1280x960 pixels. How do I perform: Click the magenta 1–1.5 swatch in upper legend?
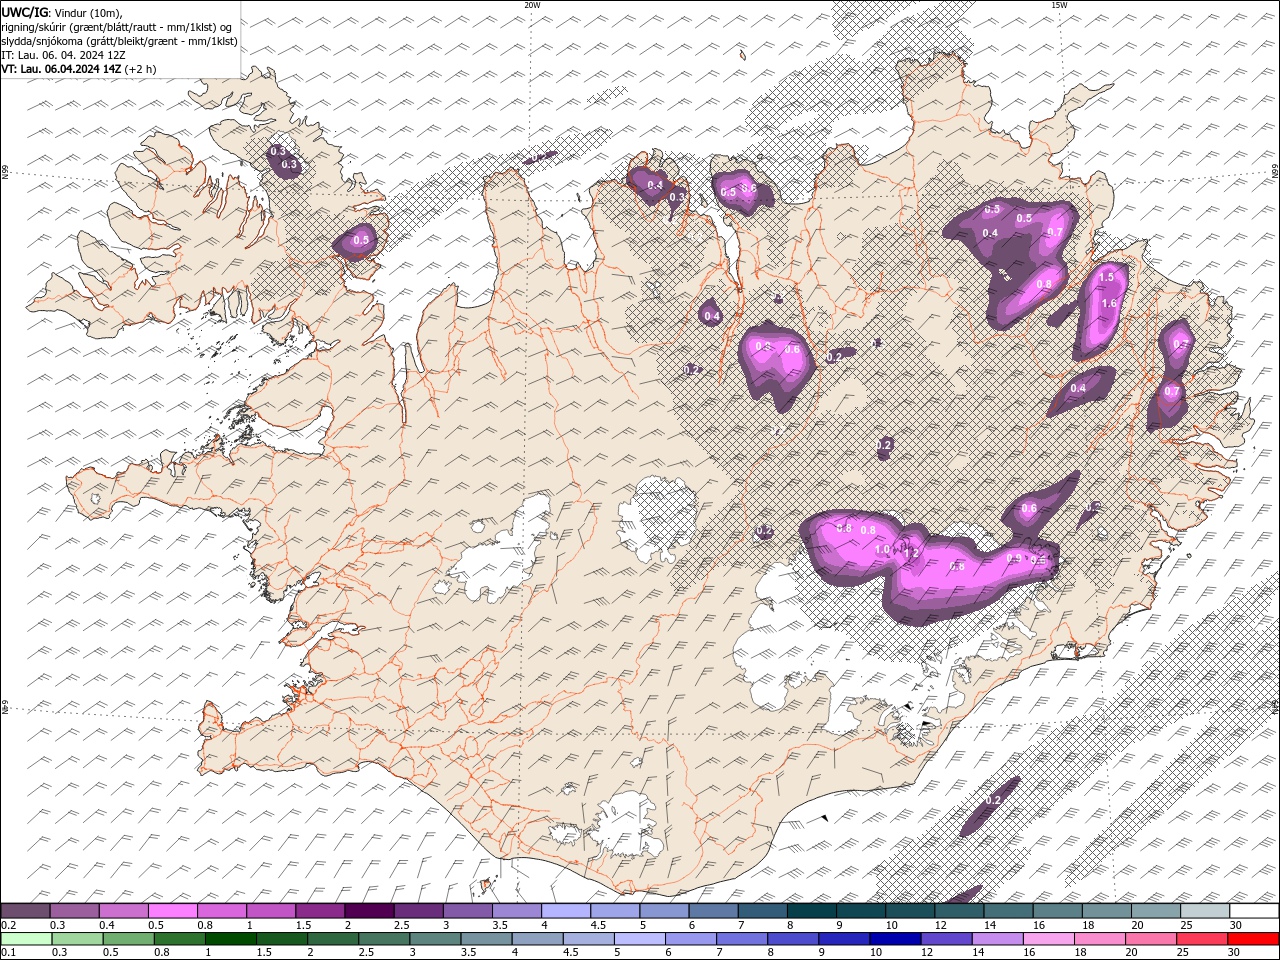click(x=271, y=911)
